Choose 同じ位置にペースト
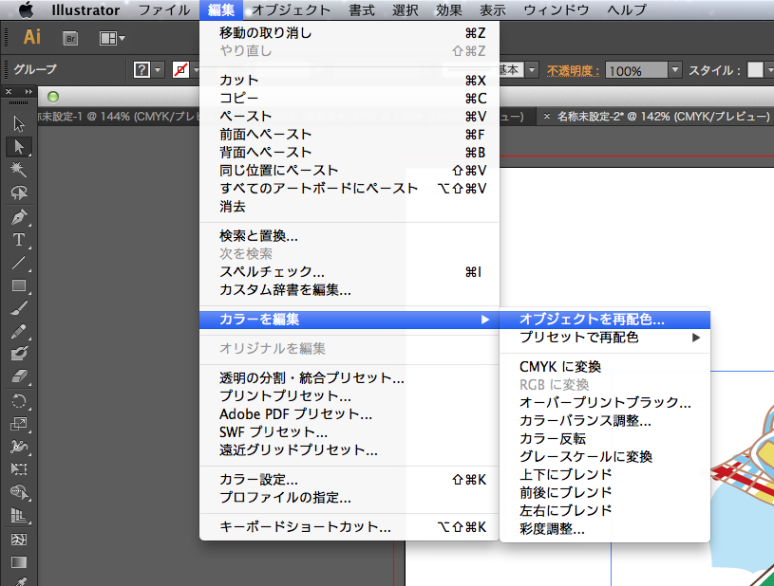The height and width of the screenshot is (586, 774). point(349,171)
